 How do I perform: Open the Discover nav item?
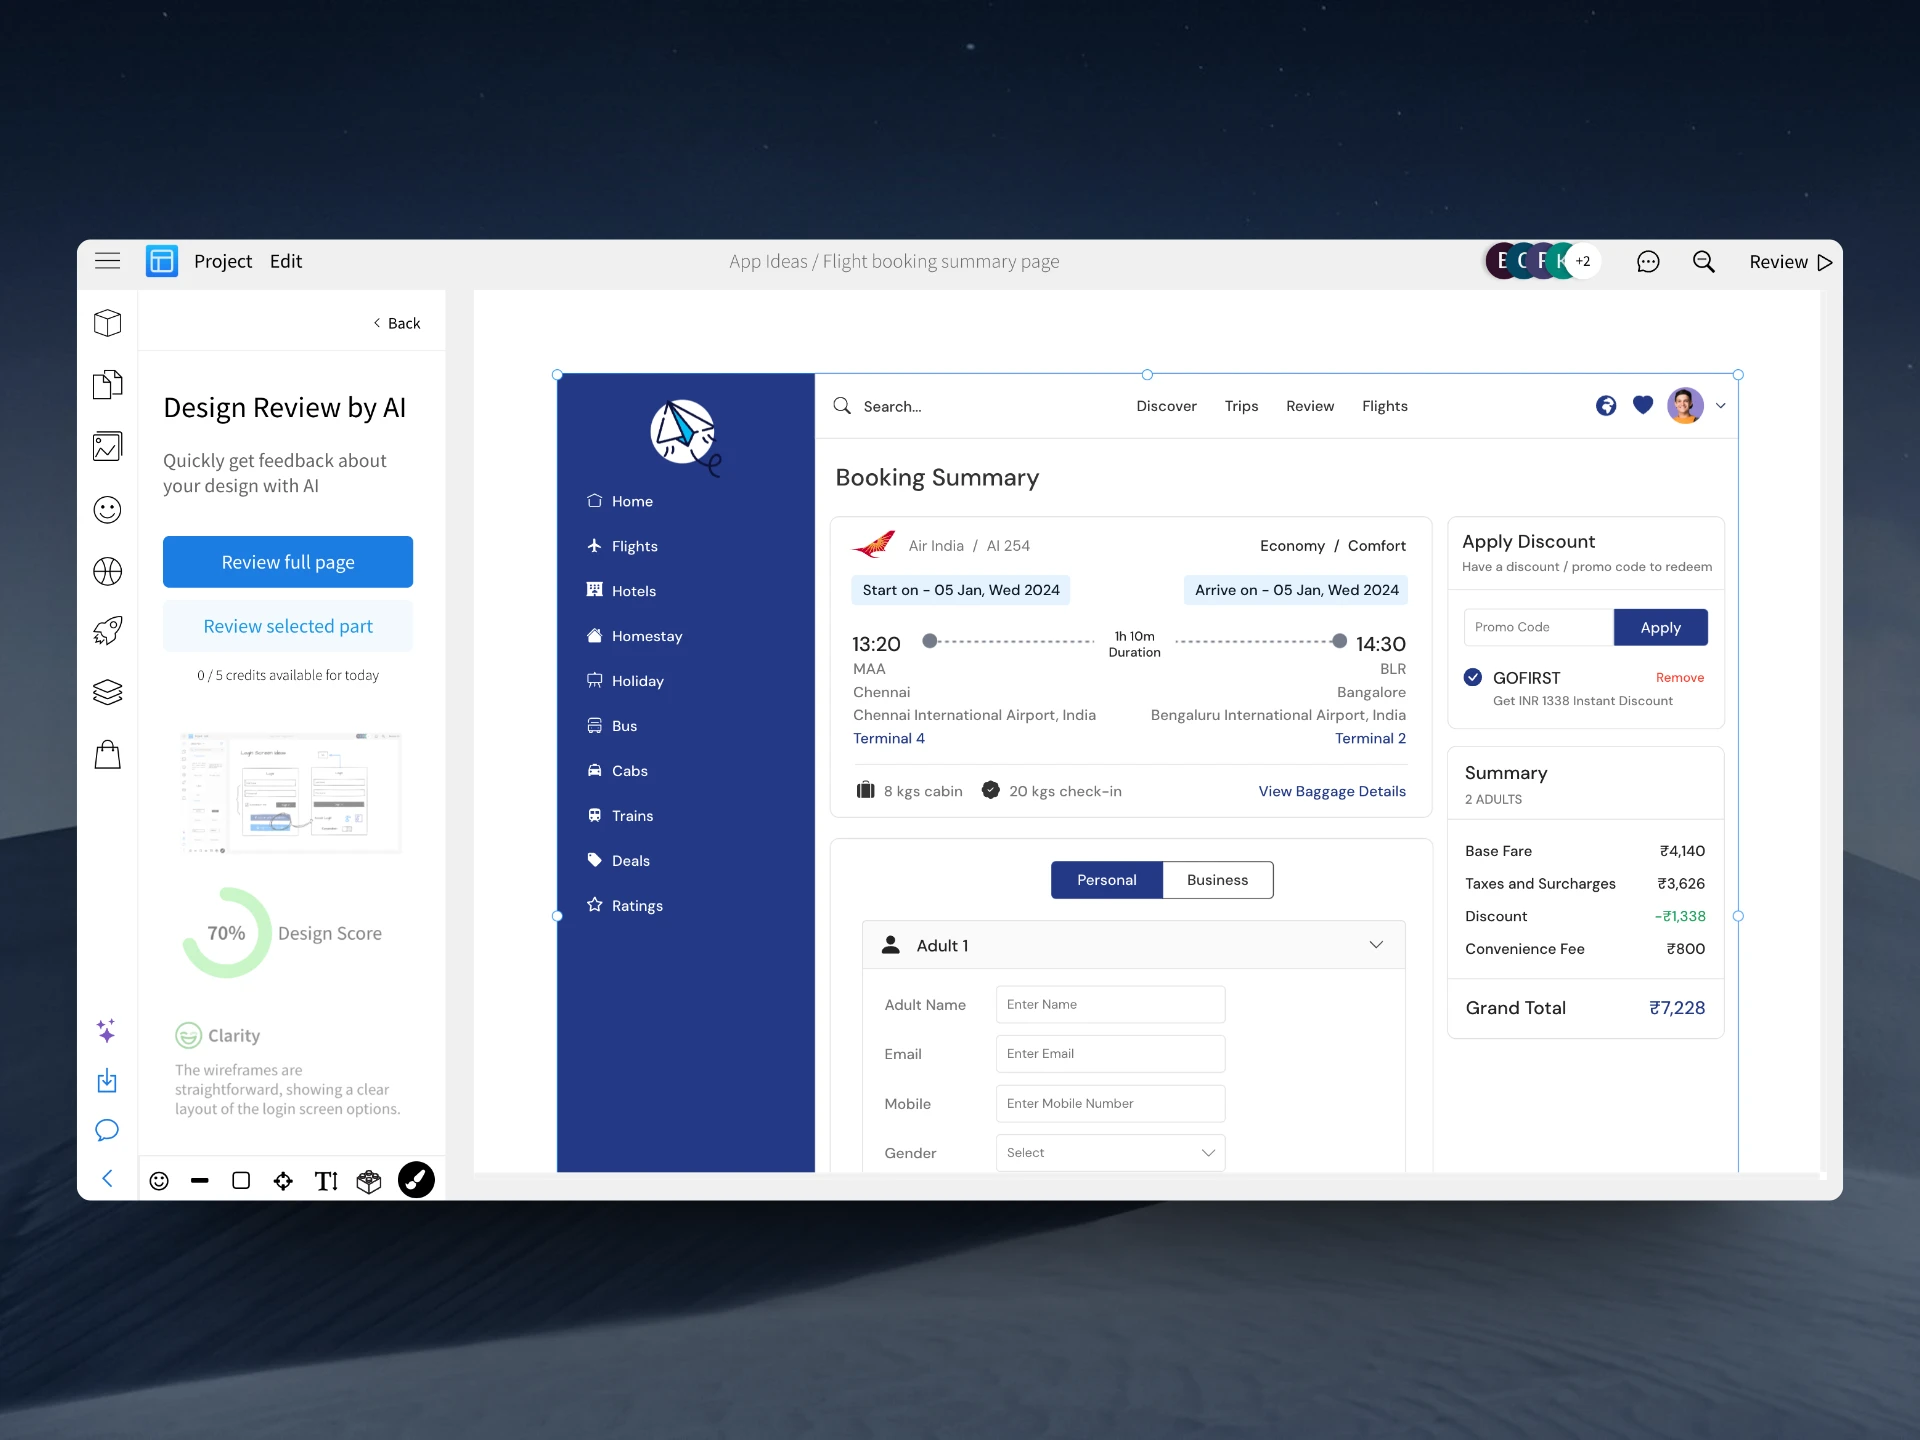click(x=1166, y=406)
